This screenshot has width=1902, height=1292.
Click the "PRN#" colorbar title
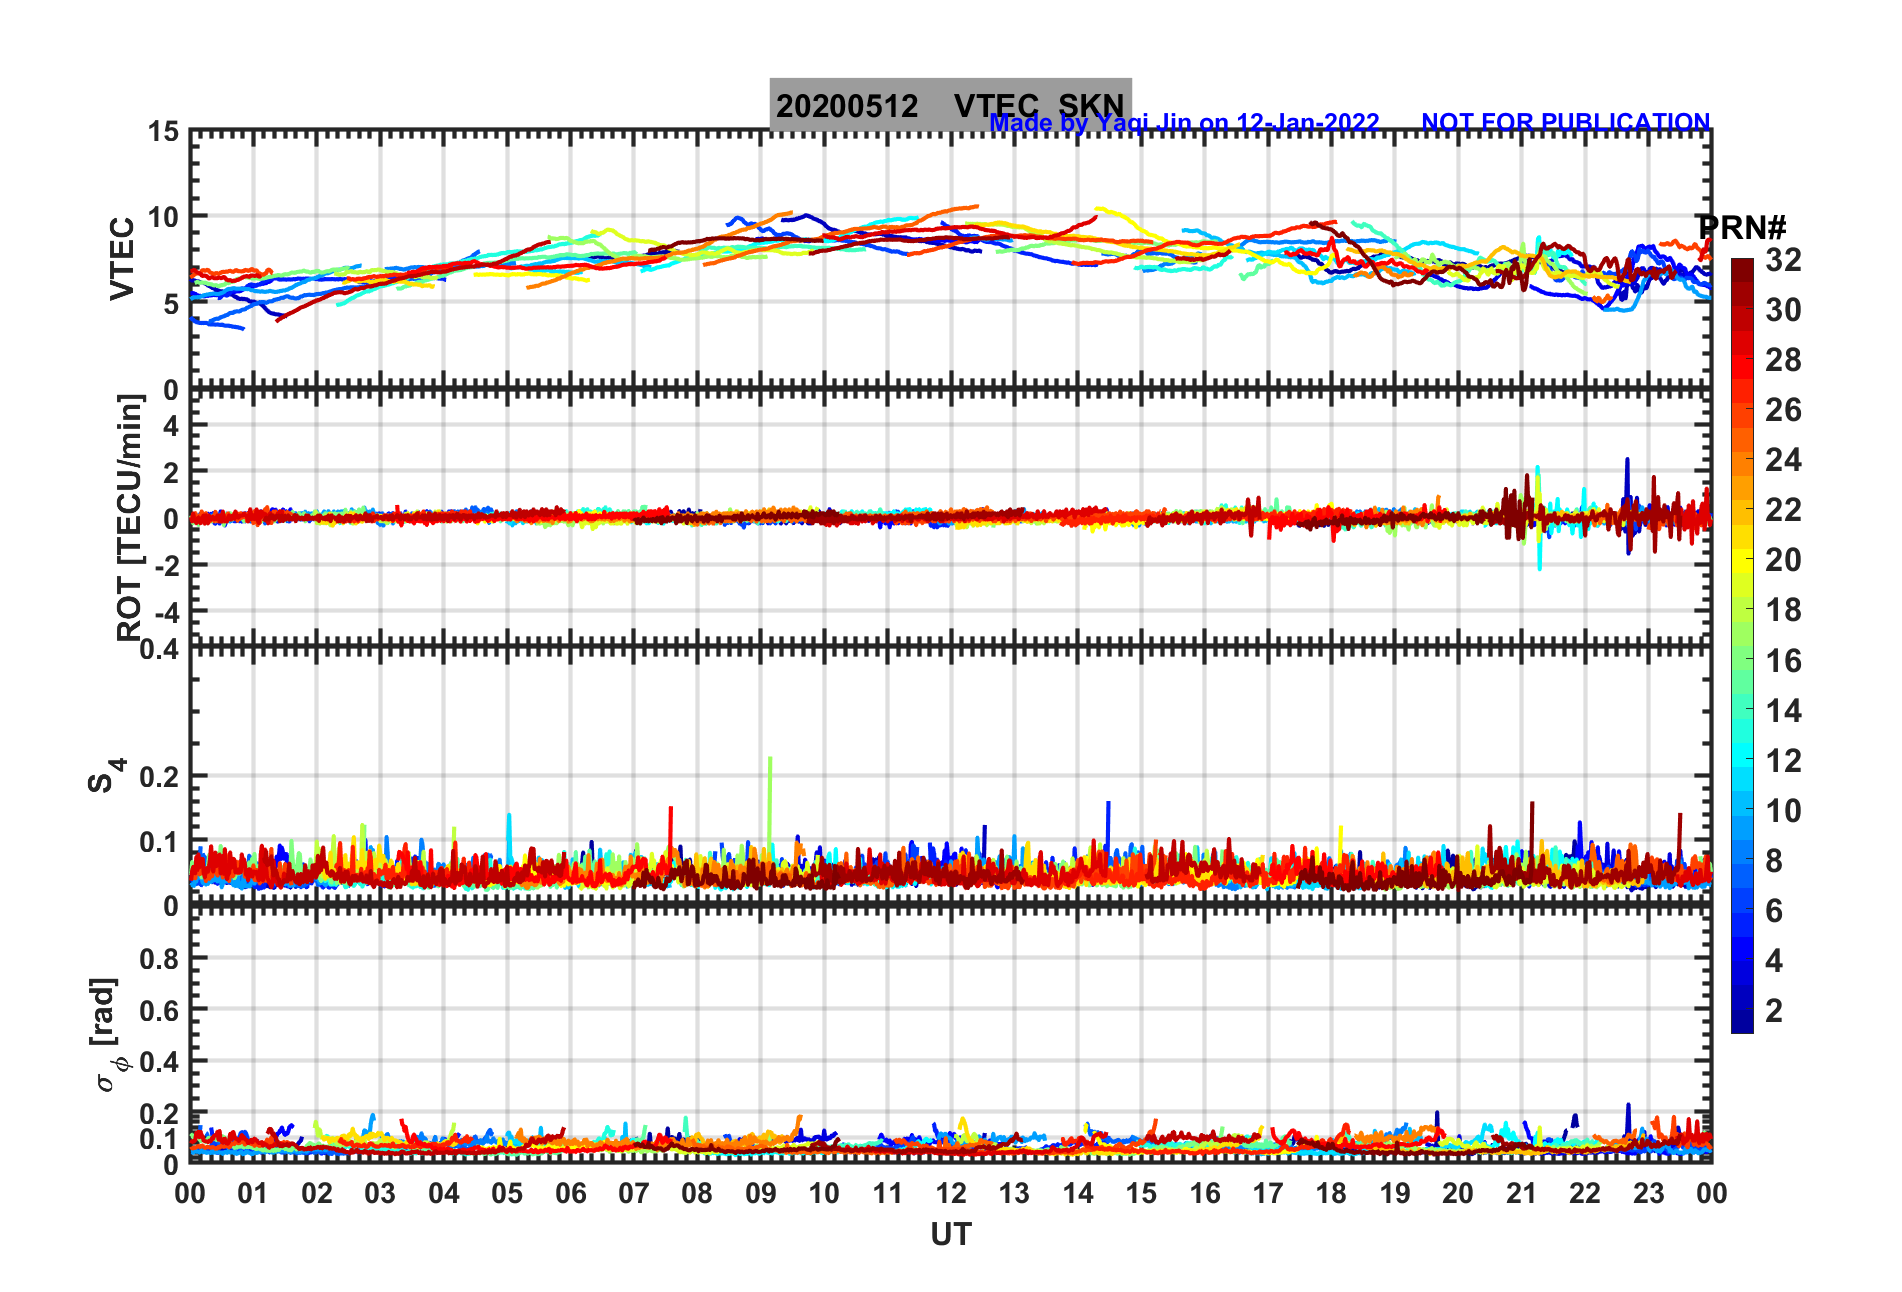[x=1741, y=227]
